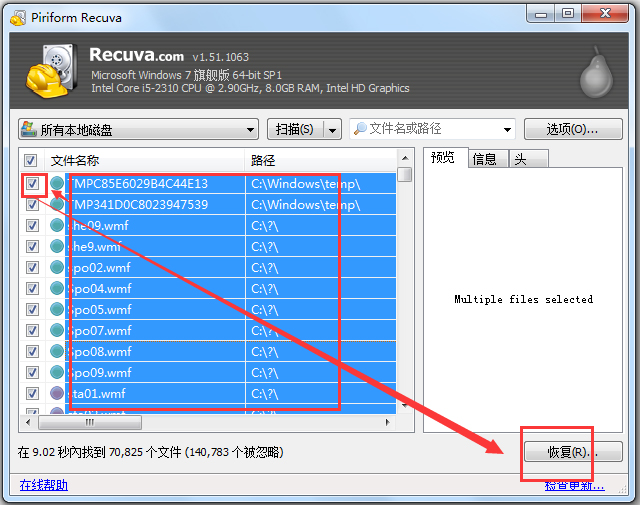
Task: Uncheck the spo02.wmf checkbox
Action: click(32, 267)
